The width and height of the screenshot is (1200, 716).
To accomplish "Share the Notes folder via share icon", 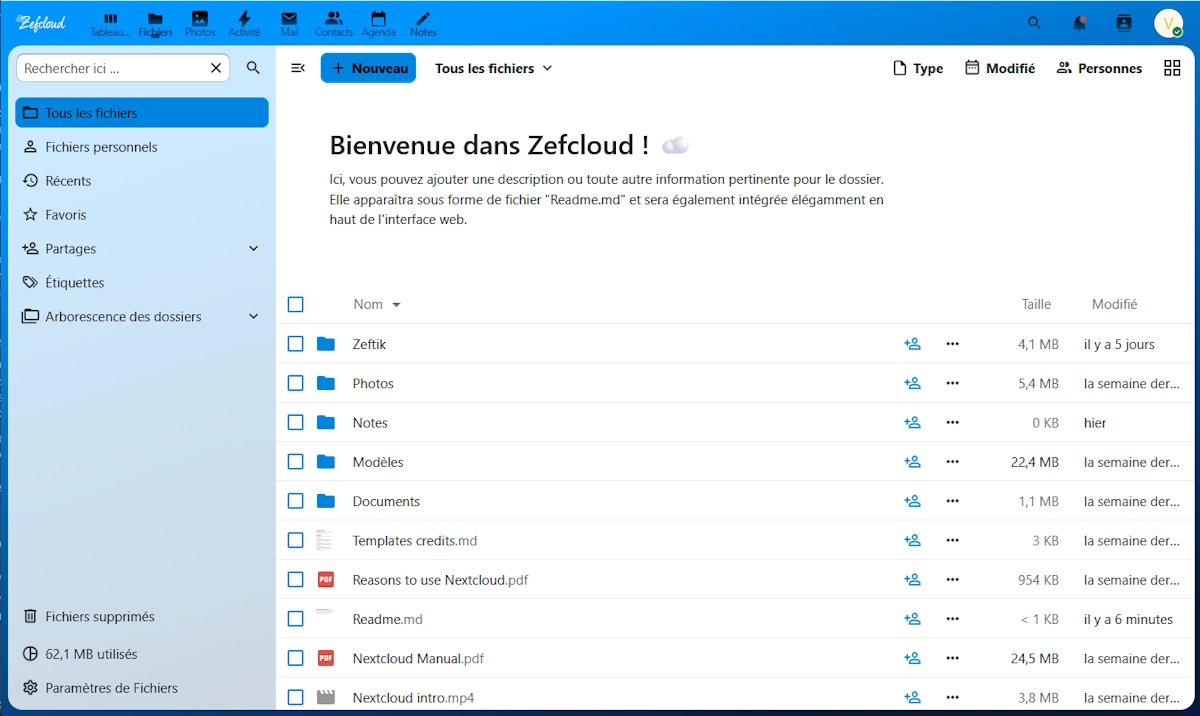I will (x=912, y=423).
